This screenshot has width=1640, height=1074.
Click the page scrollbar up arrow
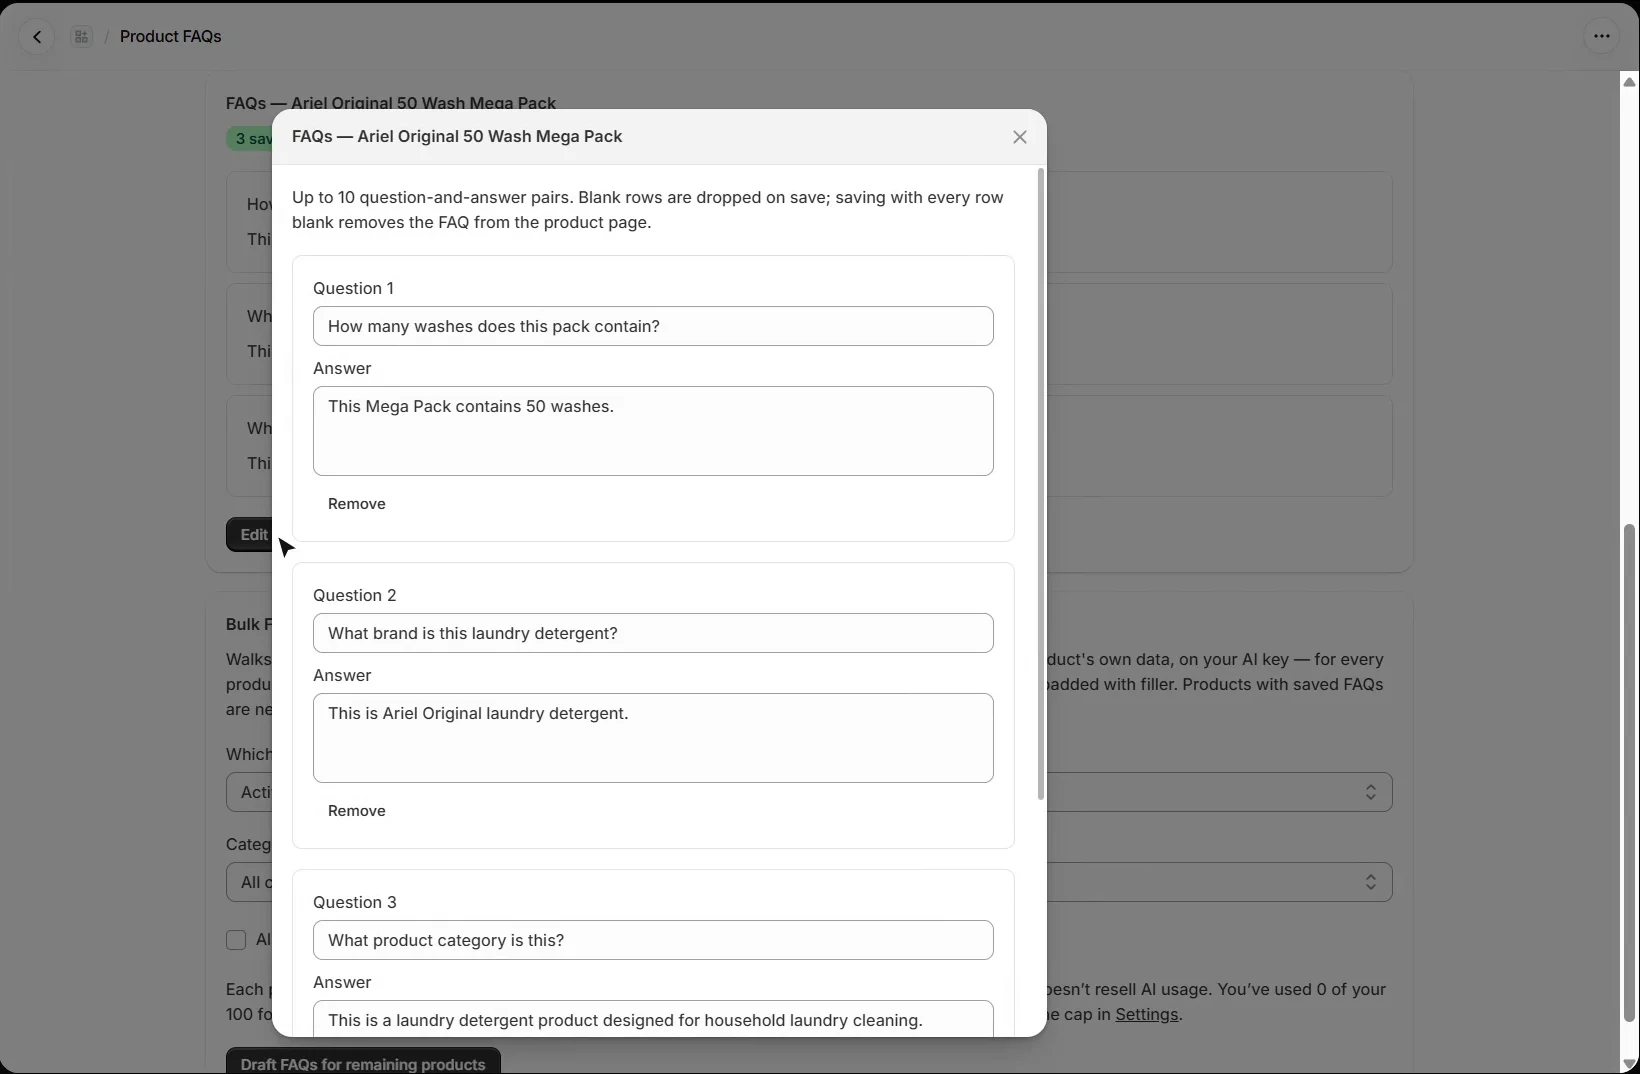coord(1630,82)
